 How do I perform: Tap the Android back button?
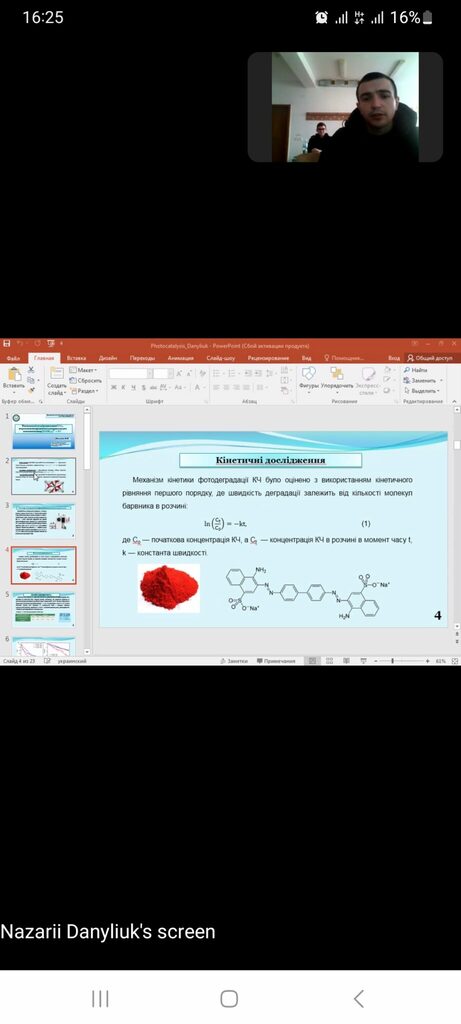[358, 999]
